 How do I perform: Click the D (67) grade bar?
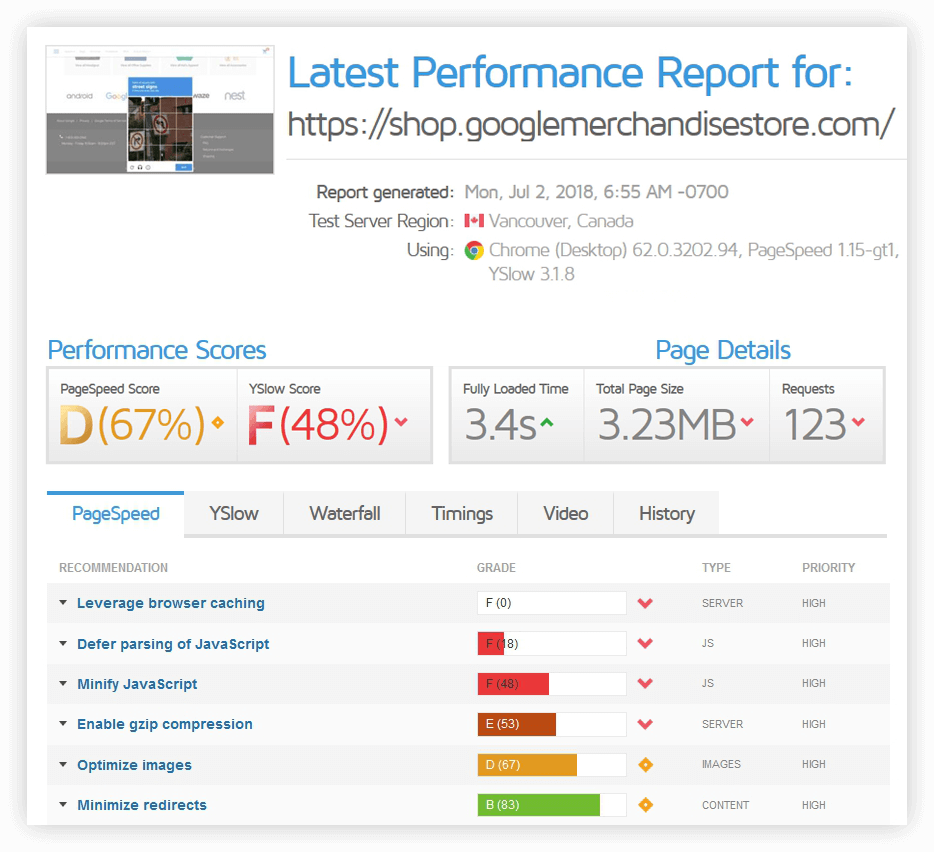coord(552,764)
